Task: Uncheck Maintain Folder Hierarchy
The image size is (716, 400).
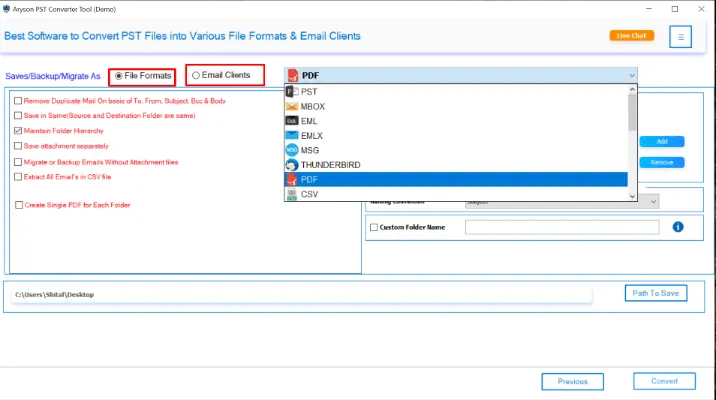Action: pos(18,131)
